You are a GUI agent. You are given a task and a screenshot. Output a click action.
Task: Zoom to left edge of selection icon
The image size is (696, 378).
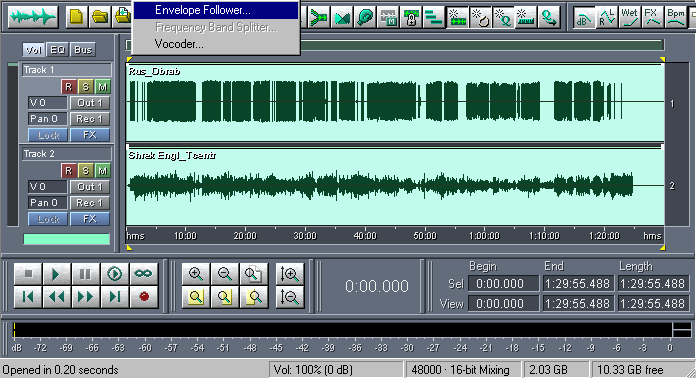click(x=225, y=297)
